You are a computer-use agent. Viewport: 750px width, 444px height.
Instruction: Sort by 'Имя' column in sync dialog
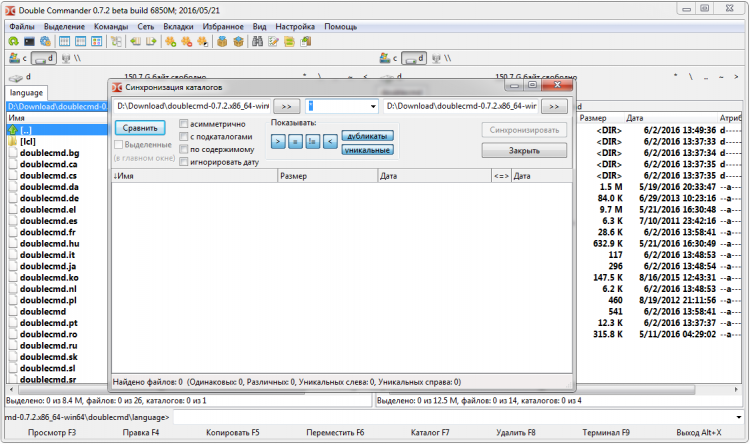pos(194,176)
